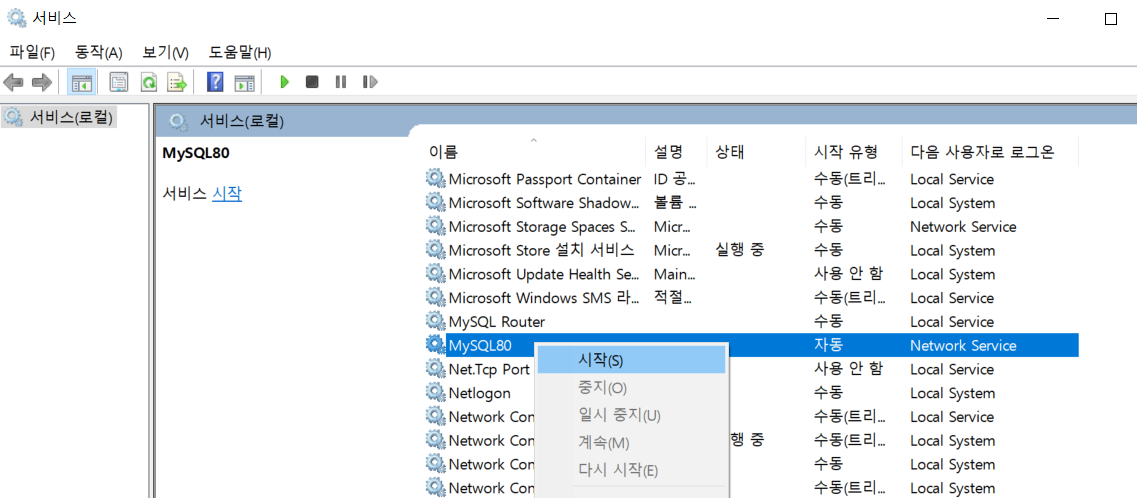Click gear icon beside MySQL Router
This screenshot has height=498, width=1137.
[x=435, y=321]
